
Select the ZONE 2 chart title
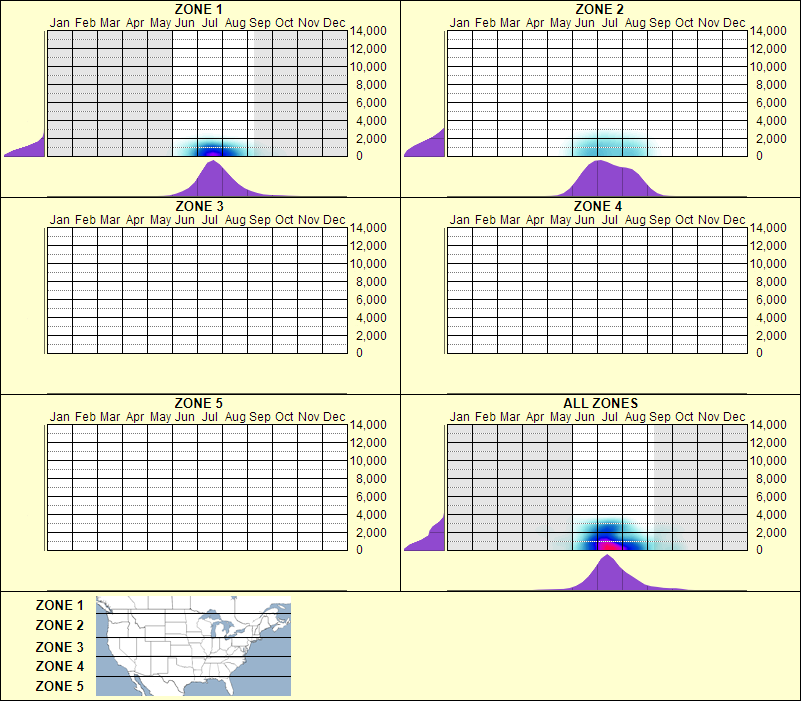click(x=598, y=10)
